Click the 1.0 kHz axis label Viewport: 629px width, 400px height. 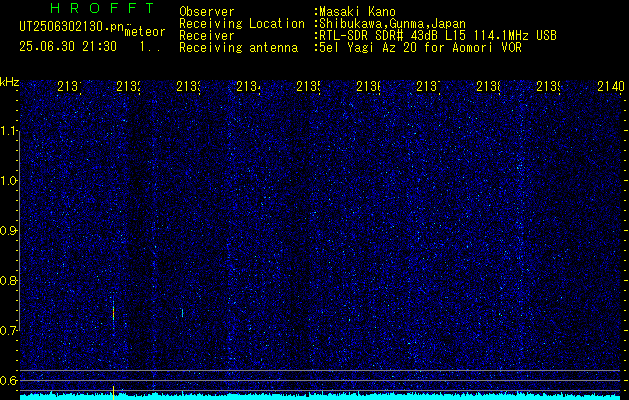[9, 181]
